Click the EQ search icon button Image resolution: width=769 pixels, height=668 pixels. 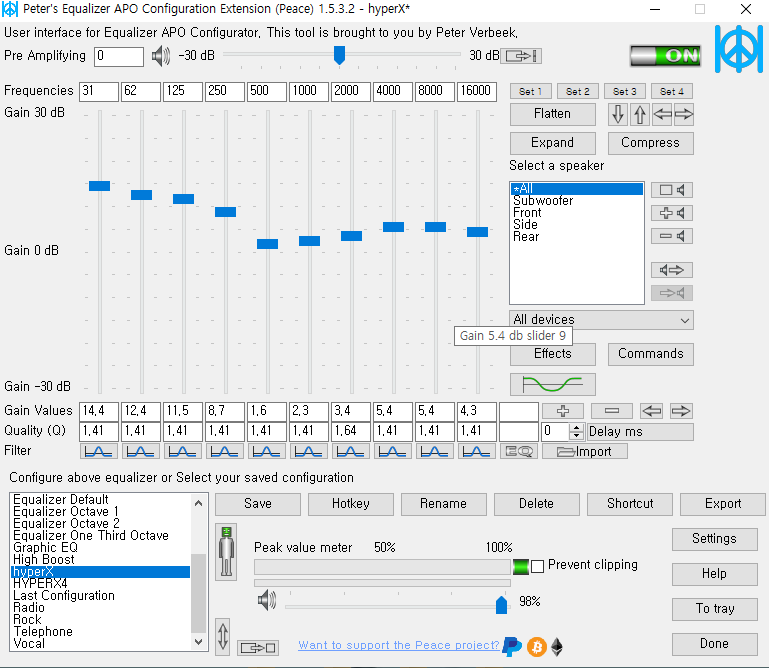[x=519, y=451]
